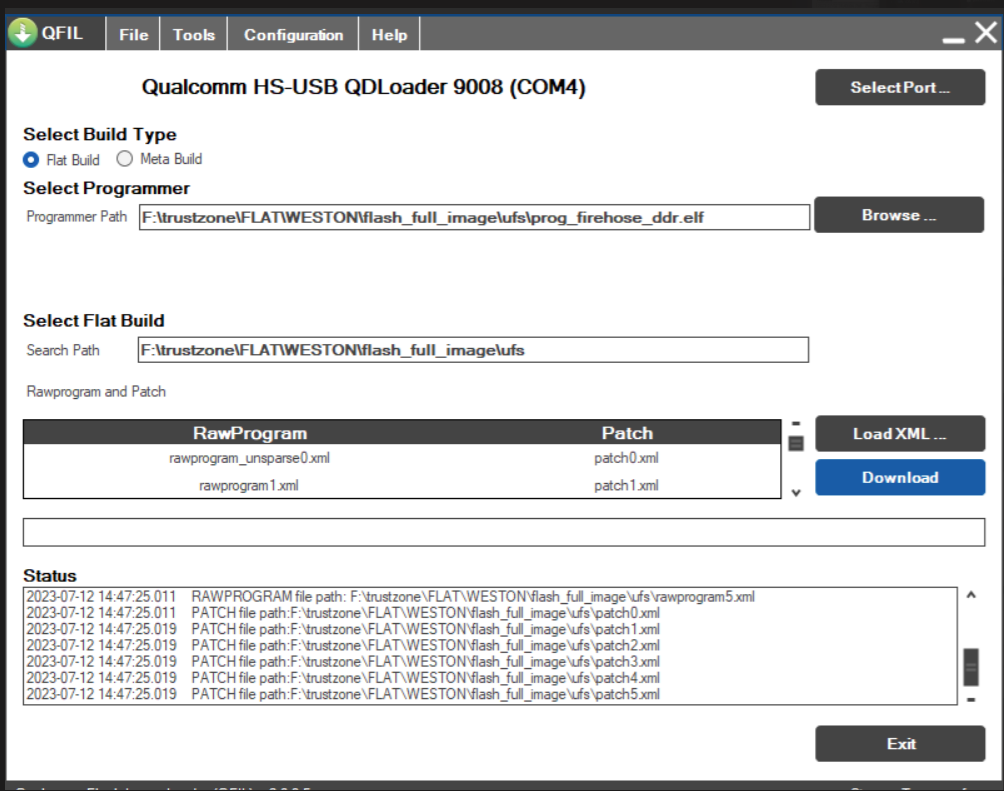Screen dimensions: 1004x791
Task: Open the Tools menu
Action: [x=193, y=35]
